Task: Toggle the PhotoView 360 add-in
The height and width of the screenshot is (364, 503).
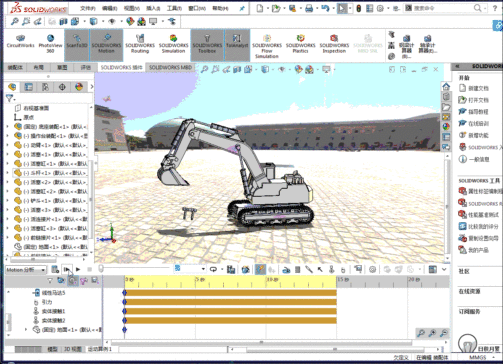Action: (x=50, y=43)
